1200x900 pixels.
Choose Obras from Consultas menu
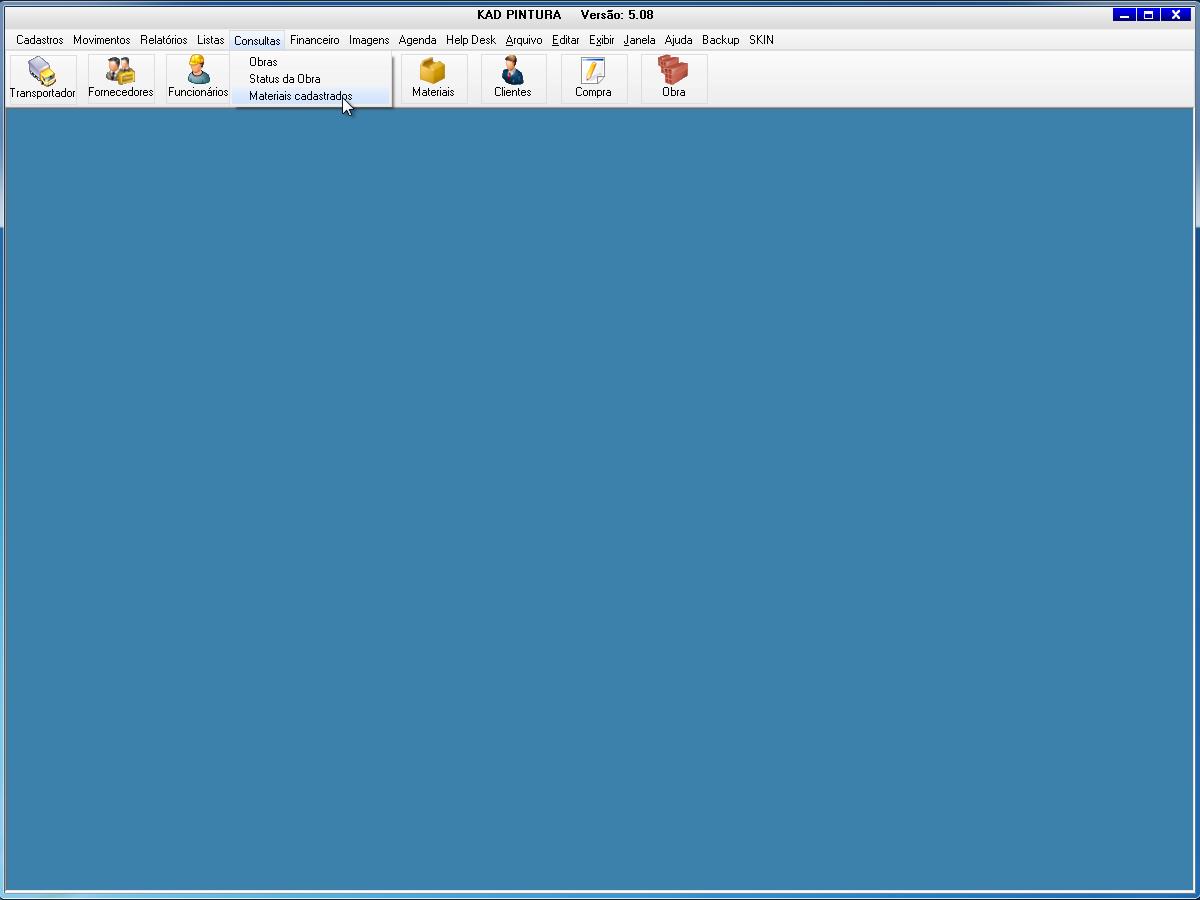tap(263, 62)
